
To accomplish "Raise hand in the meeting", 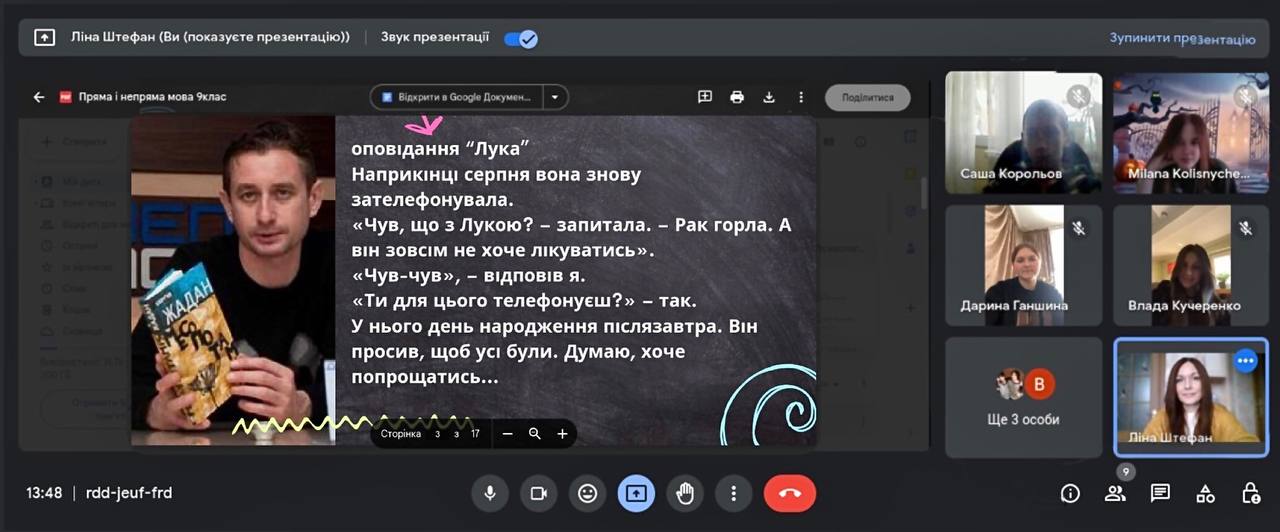I will [685, 493].
